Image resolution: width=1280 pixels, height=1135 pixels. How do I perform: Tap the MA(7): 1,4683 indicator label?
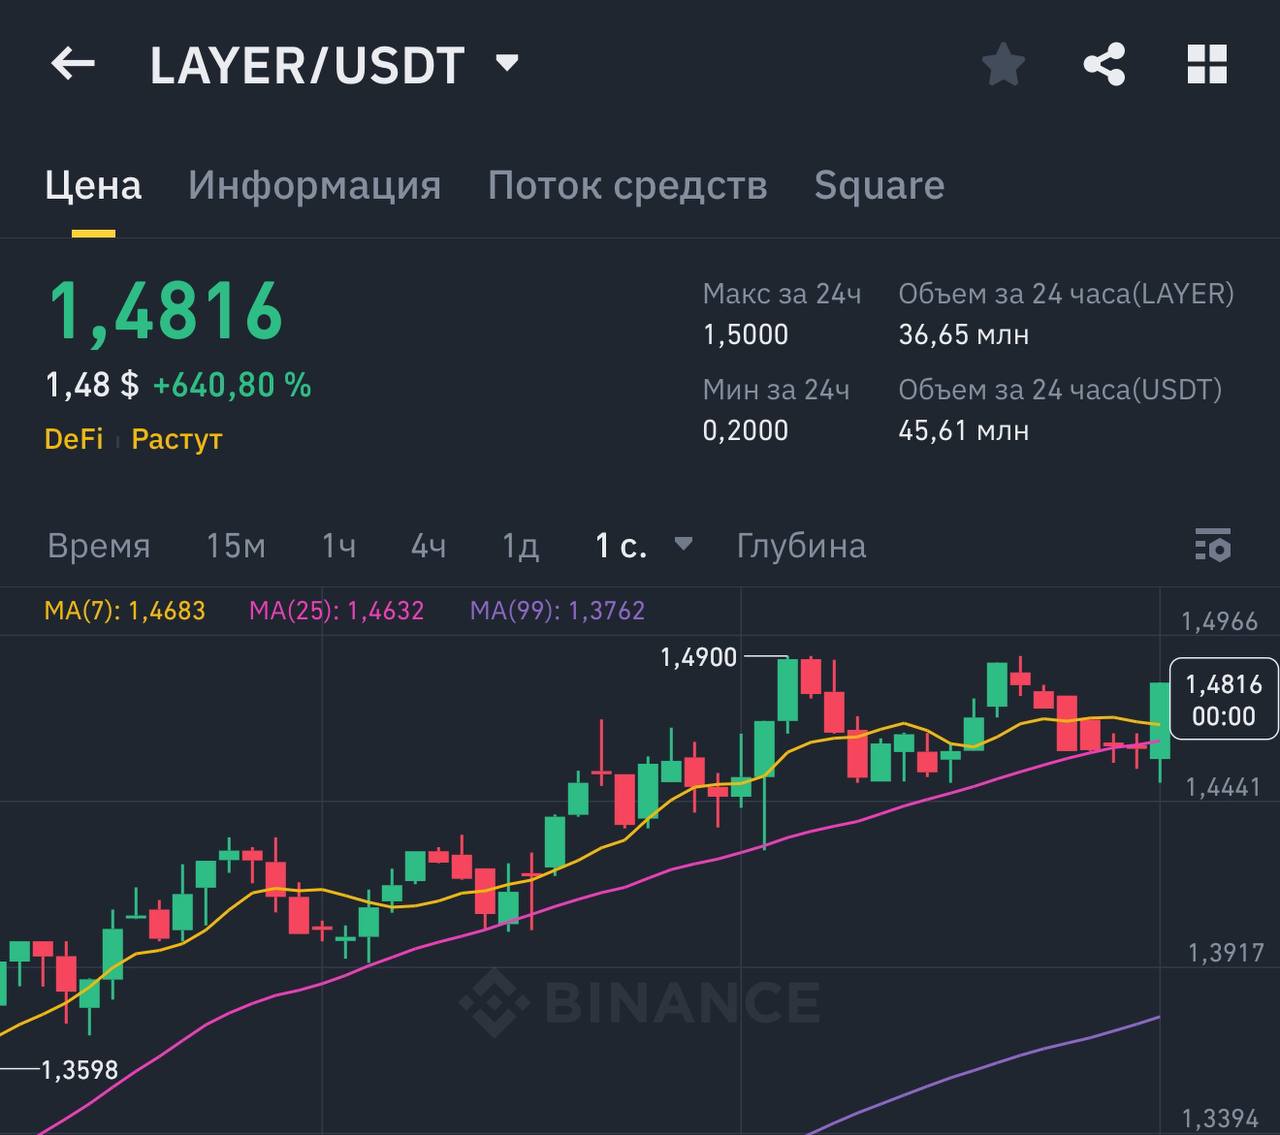click(x=125, y=611)
